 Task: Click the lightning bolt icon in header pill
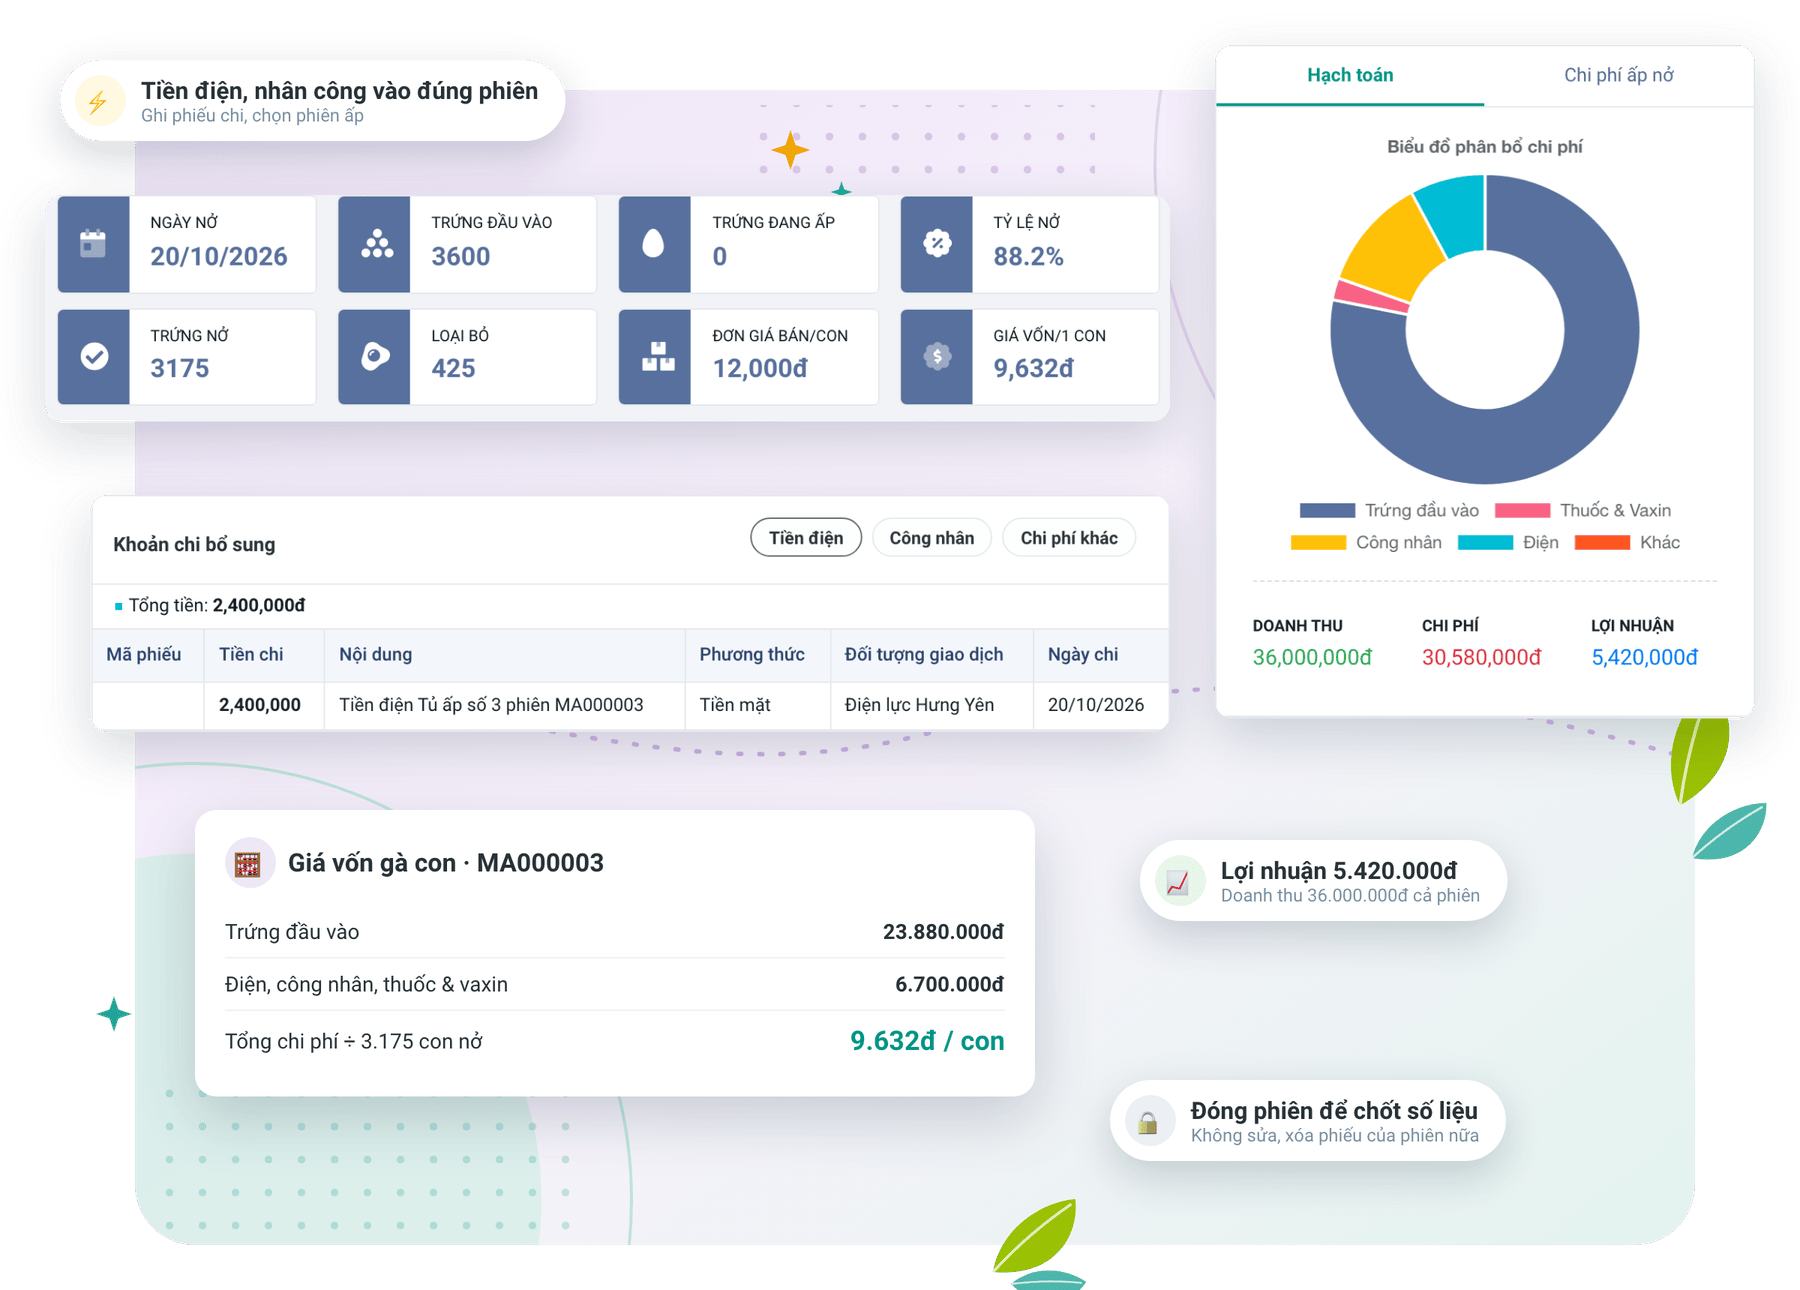[x=98, y=101]
